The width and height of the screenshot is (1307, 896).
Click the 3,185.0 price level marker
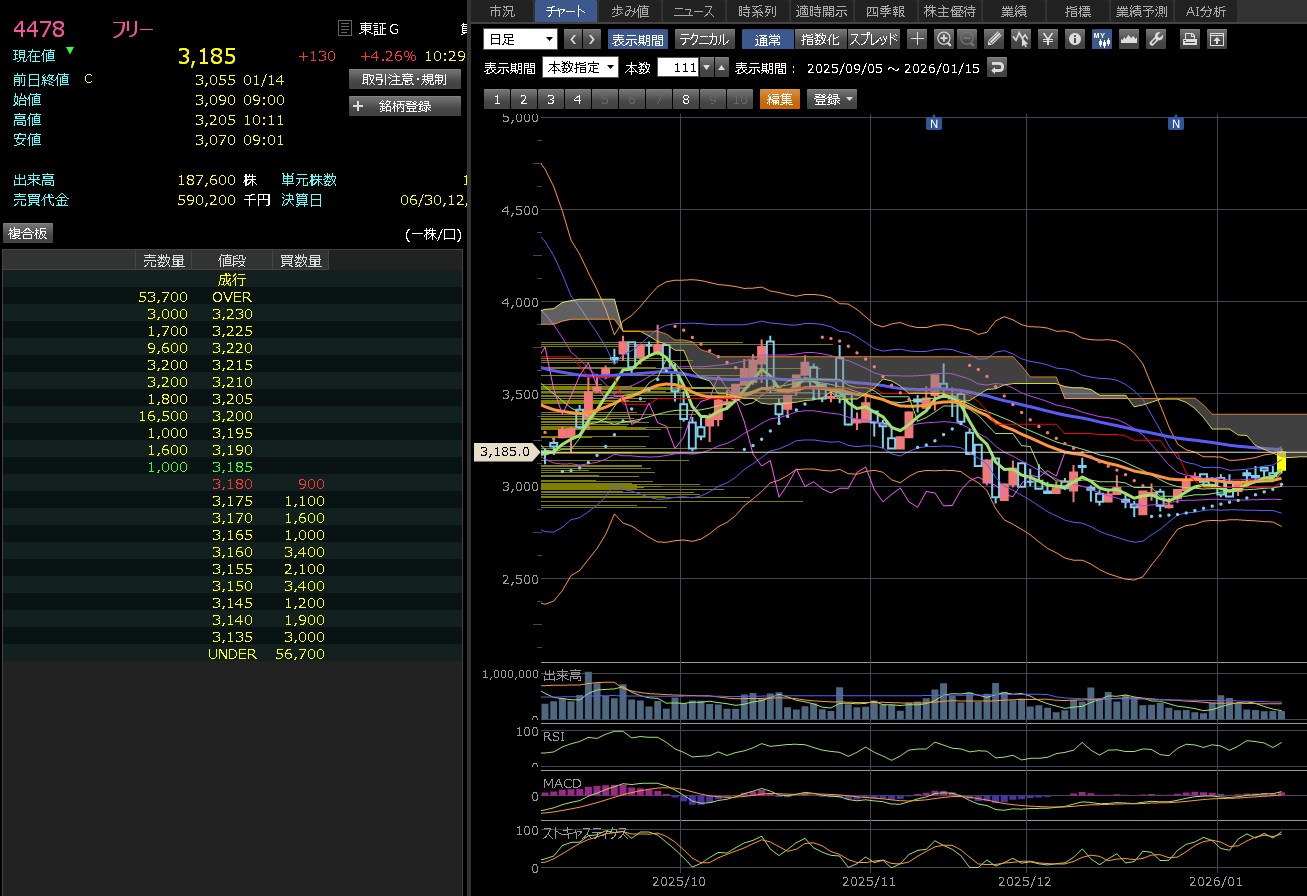pyautogui.click(x=504, y=452)
